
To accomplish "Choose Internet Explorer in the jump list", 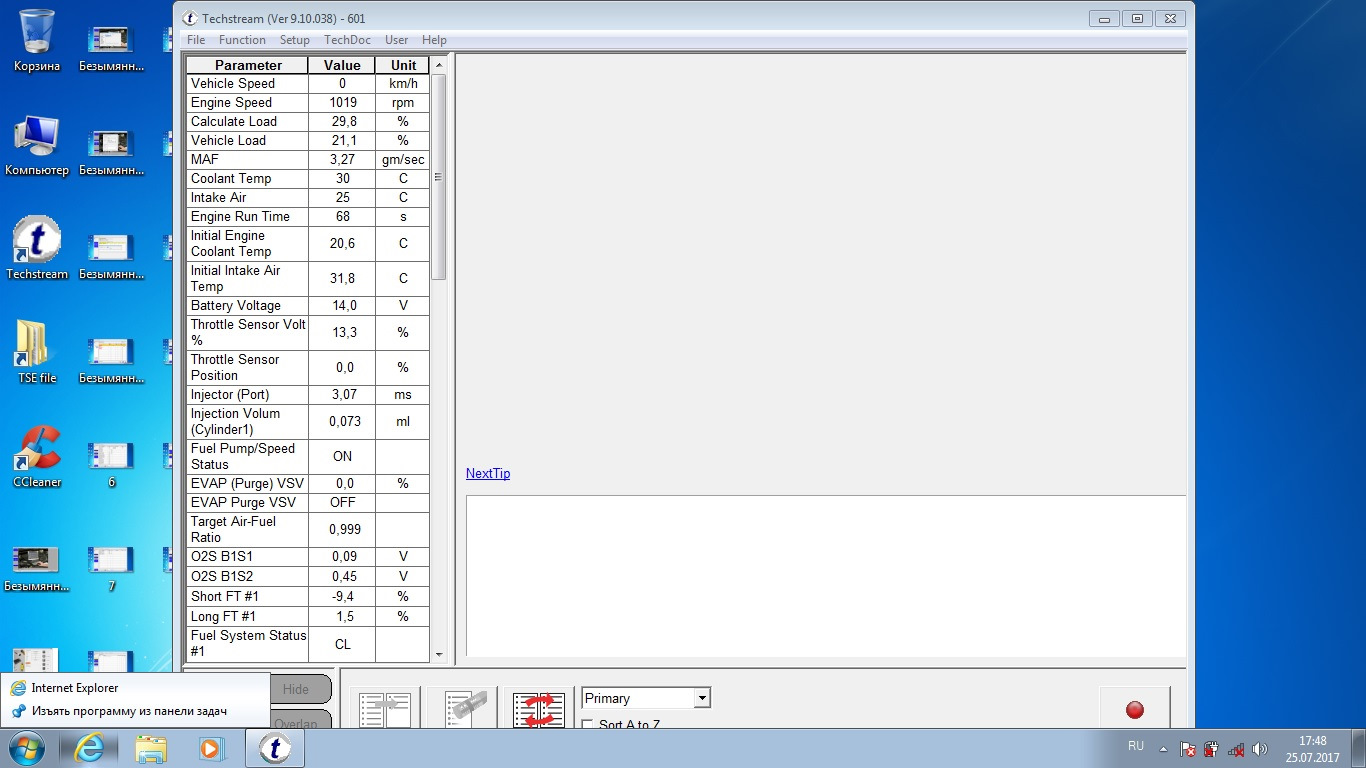I will click(x=135, y=688).
